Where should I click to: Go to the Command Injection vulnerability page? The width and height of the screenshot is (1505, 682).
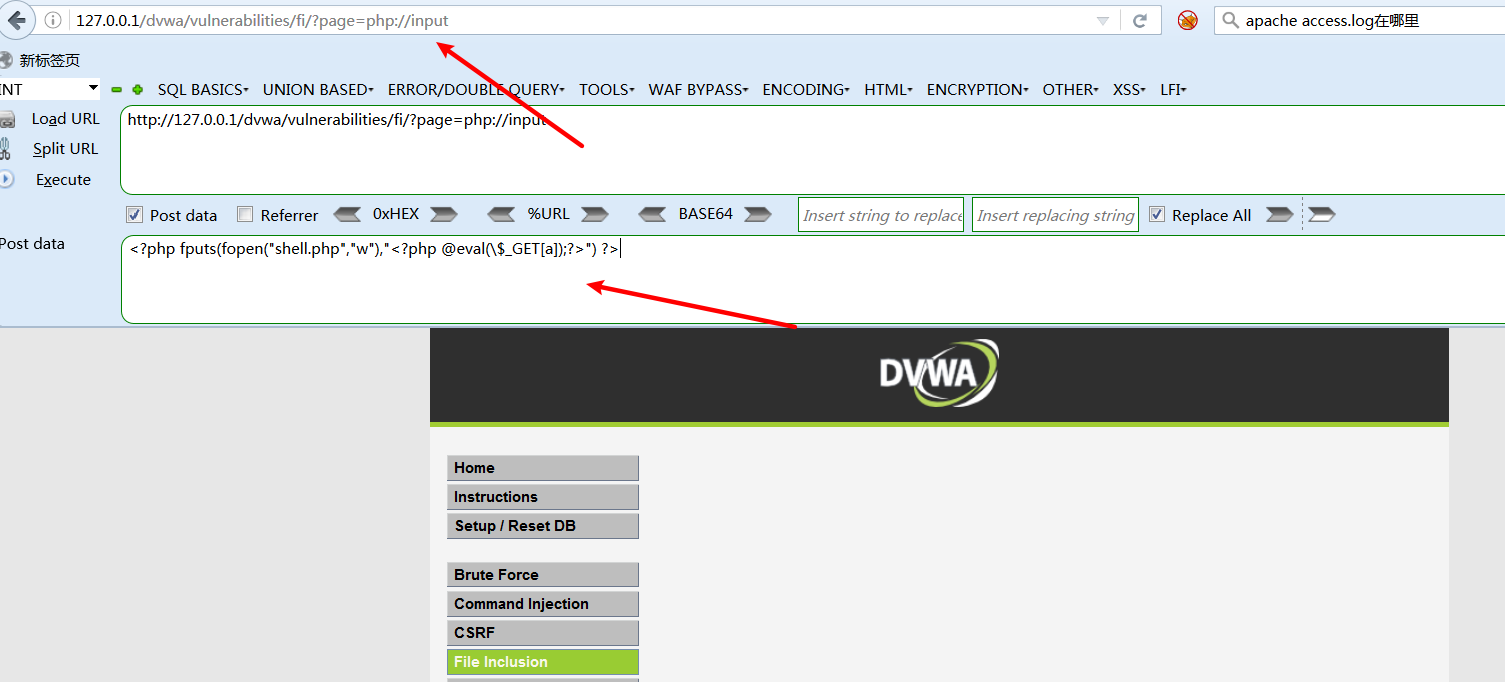[542, 604]
